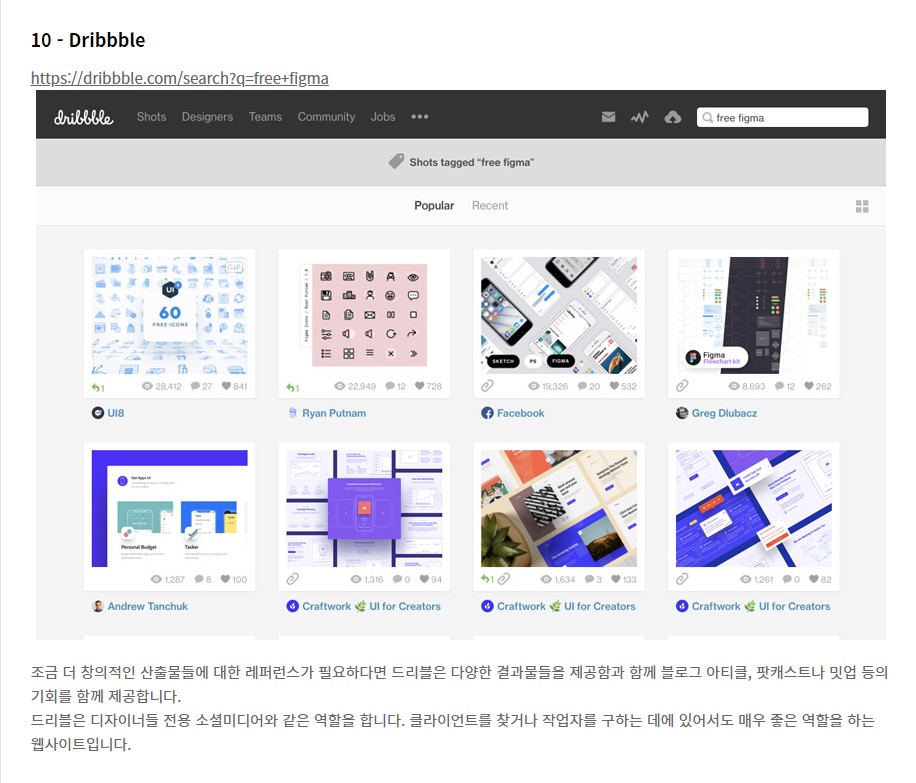Like the Greg Dlubacz shot with 262 hearts

click(x=809, y=386)
